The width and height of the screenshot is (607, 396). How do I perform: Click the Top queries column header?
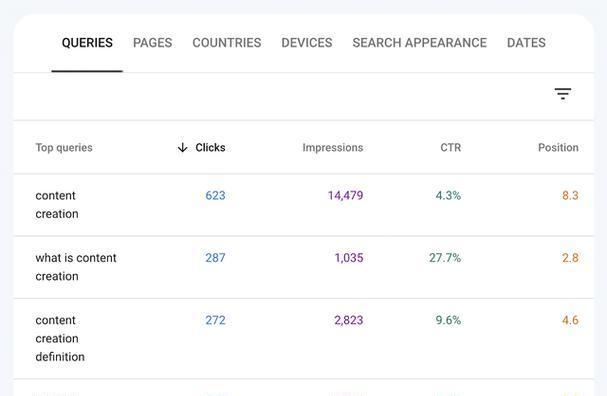(x=64, y=147)
